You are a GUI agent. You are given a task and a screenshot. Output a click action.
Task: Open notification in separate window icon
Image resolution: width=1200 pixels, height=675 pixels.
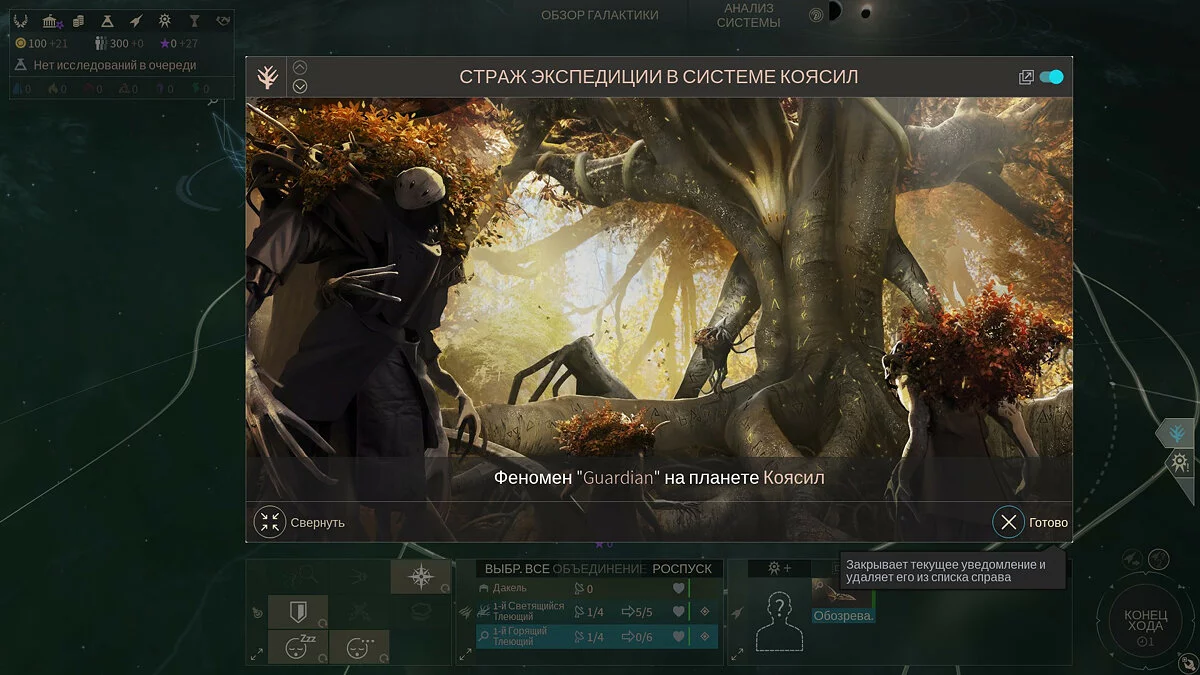point(1026,77)
